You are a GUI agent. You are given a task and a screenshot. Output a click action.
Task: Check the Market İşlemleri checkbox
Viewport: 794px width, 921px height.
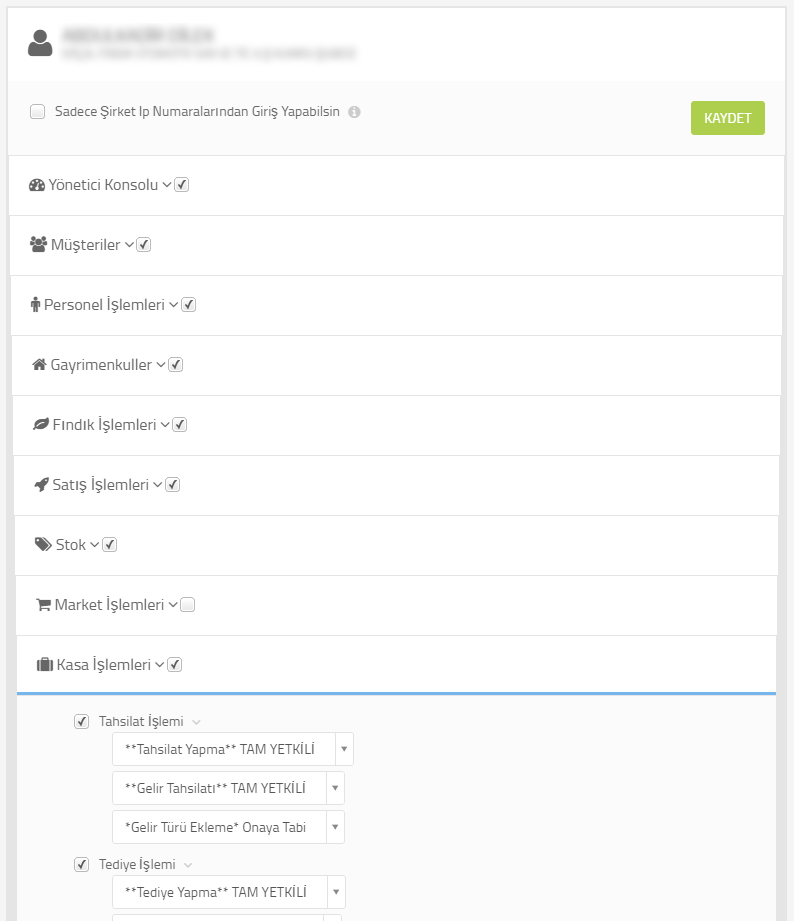point(187,604)
